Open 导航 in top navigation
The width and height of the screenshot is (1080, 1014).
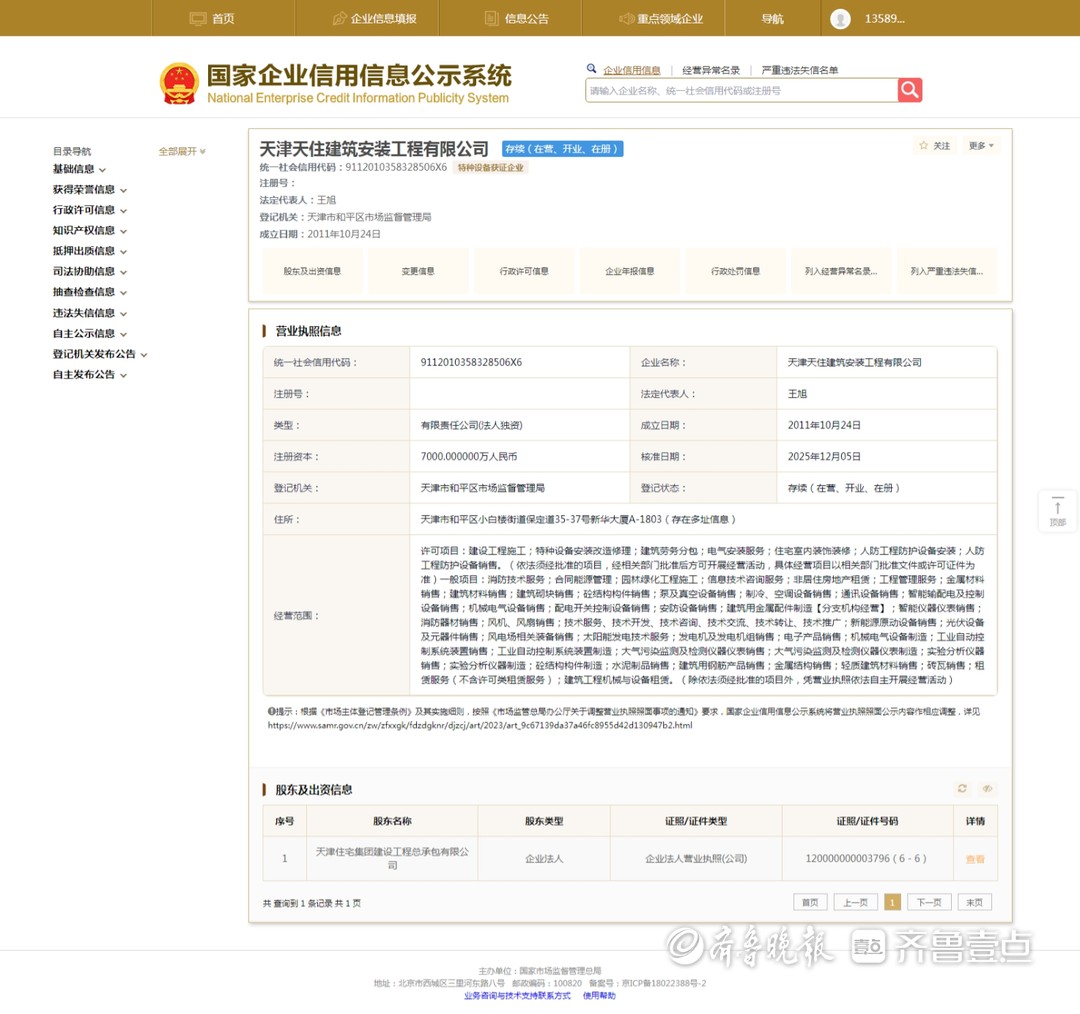[x=772, y=19]
